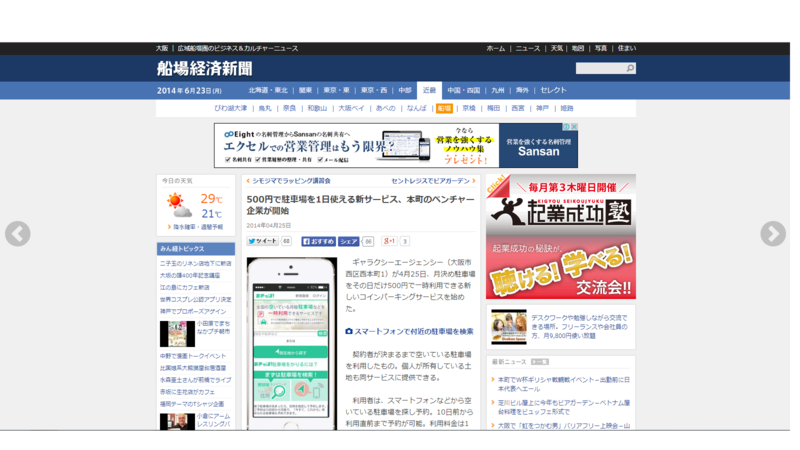Click the Twitter ツイート button
This screenshot has height=450, width=800.
[x=263, y=241]
